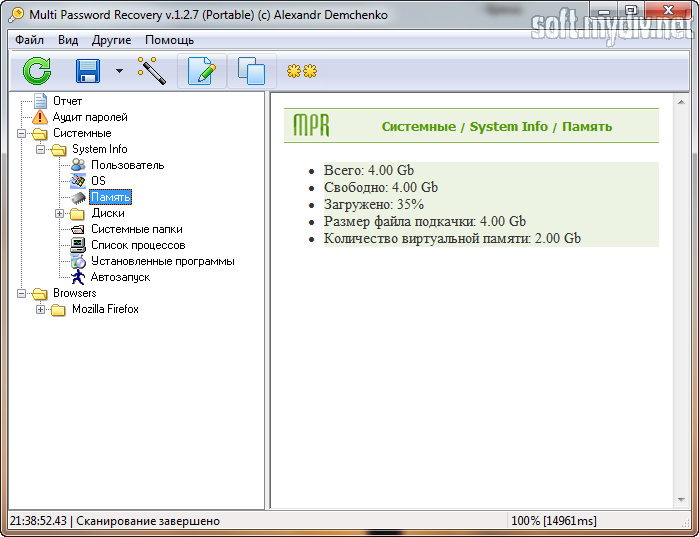
Task: Click 'Количество виртуальной памяти: 2.00 Gb' line
Action: (452, 238)
